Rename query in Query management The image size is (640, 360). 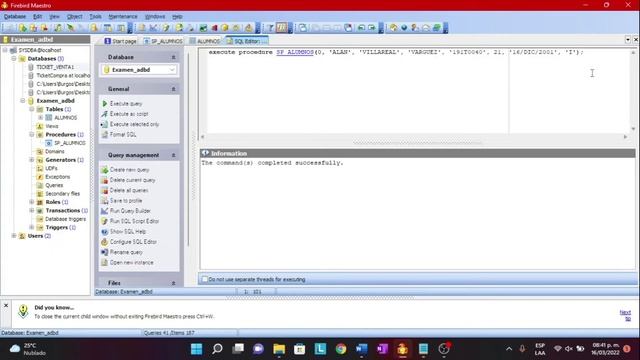point(126,252)
